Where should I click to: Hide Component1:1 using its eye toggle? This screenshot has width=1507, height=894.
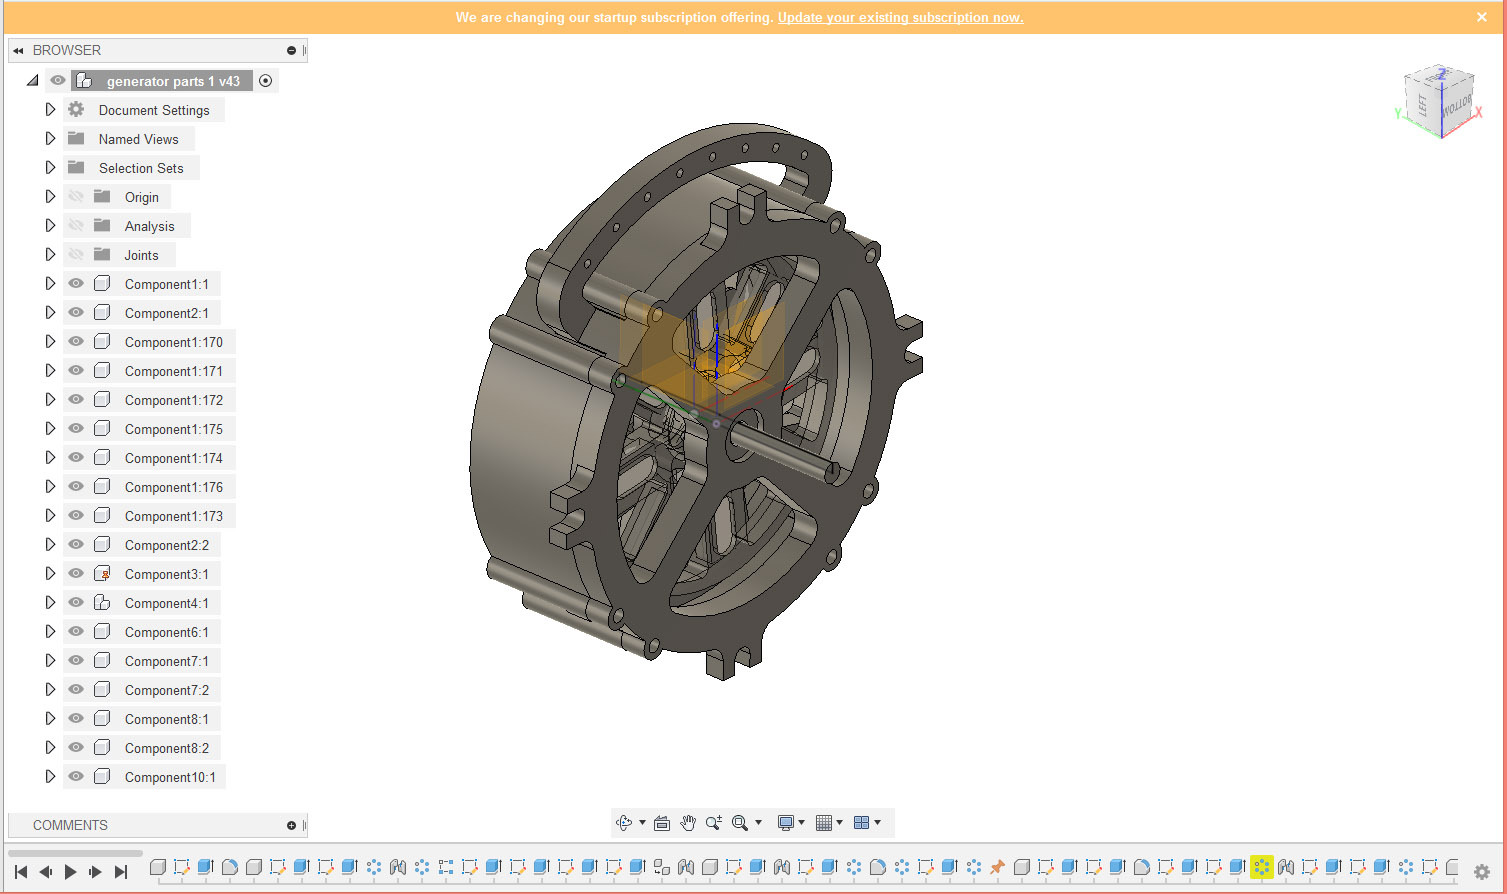(75, 283)
